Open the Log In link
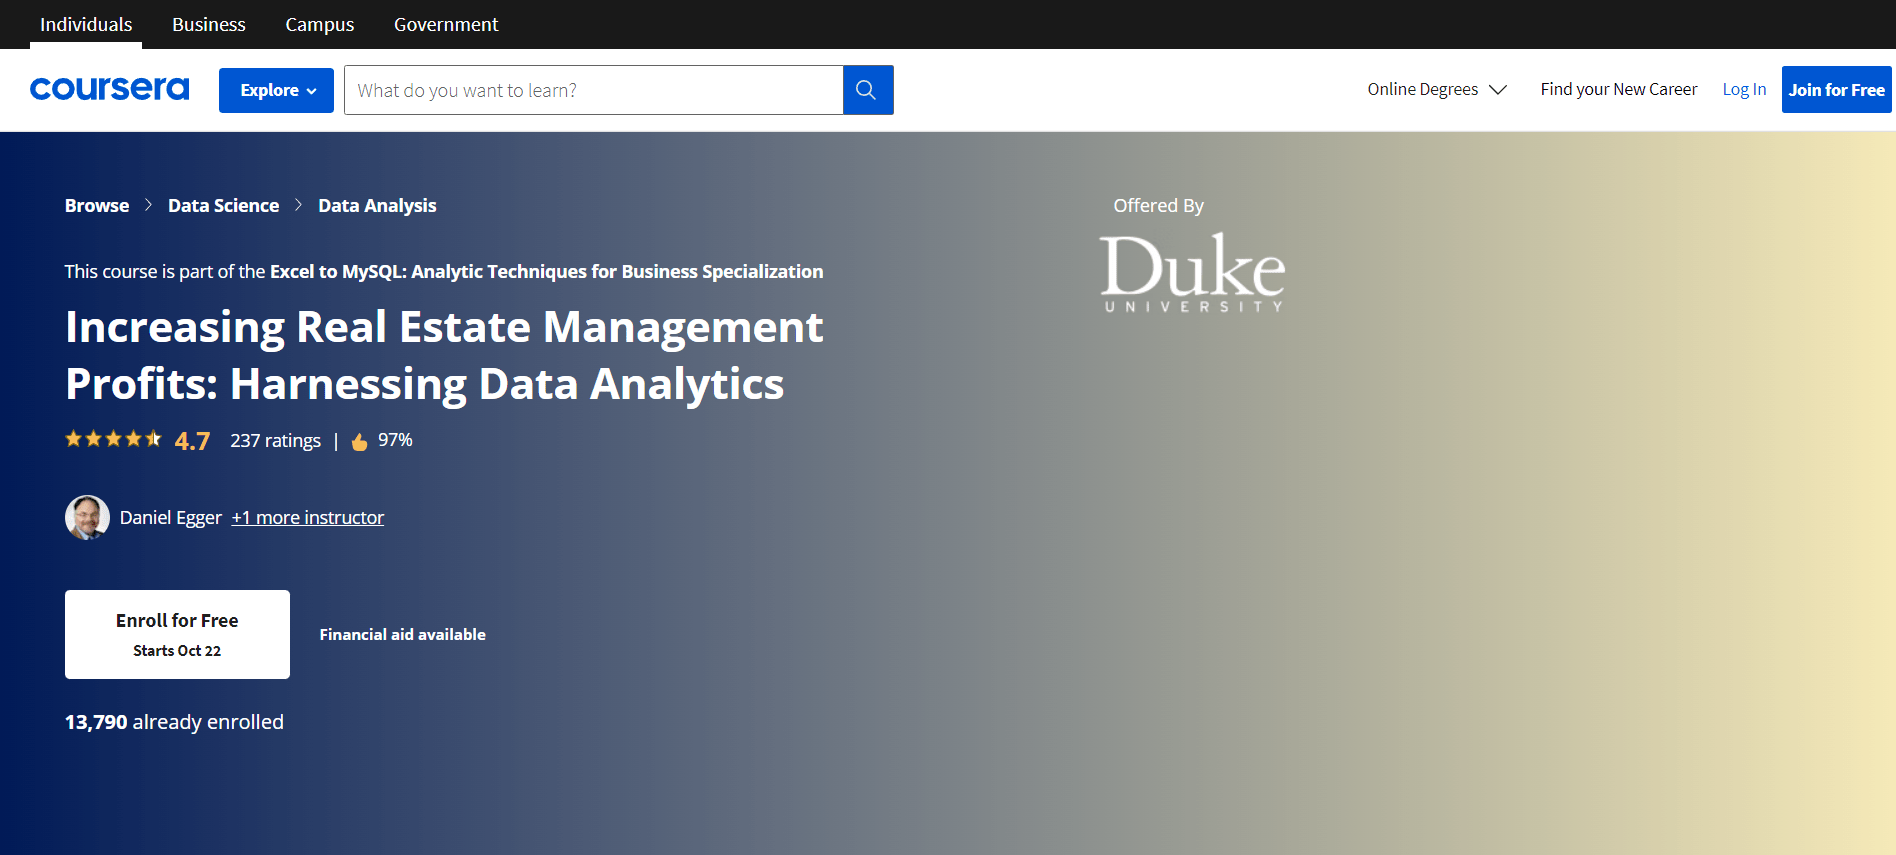1896x855 pixels. click(1743, 89)
